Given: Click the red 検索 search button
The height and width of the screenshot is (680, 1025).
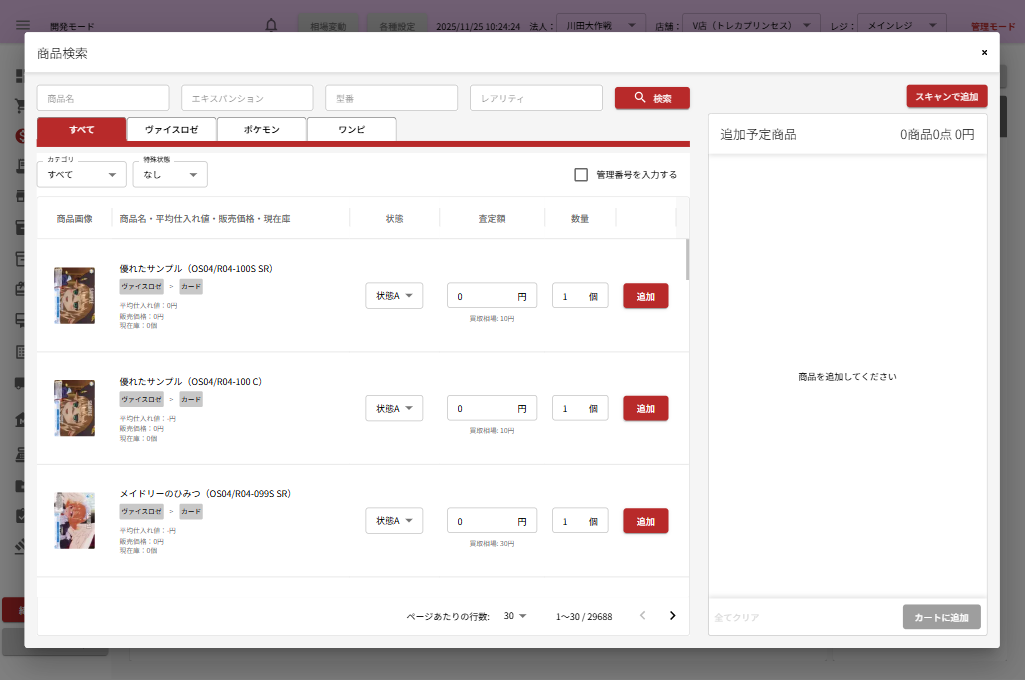Looking at the screenshot, I should pyautogui.click(x=652, y=98).
